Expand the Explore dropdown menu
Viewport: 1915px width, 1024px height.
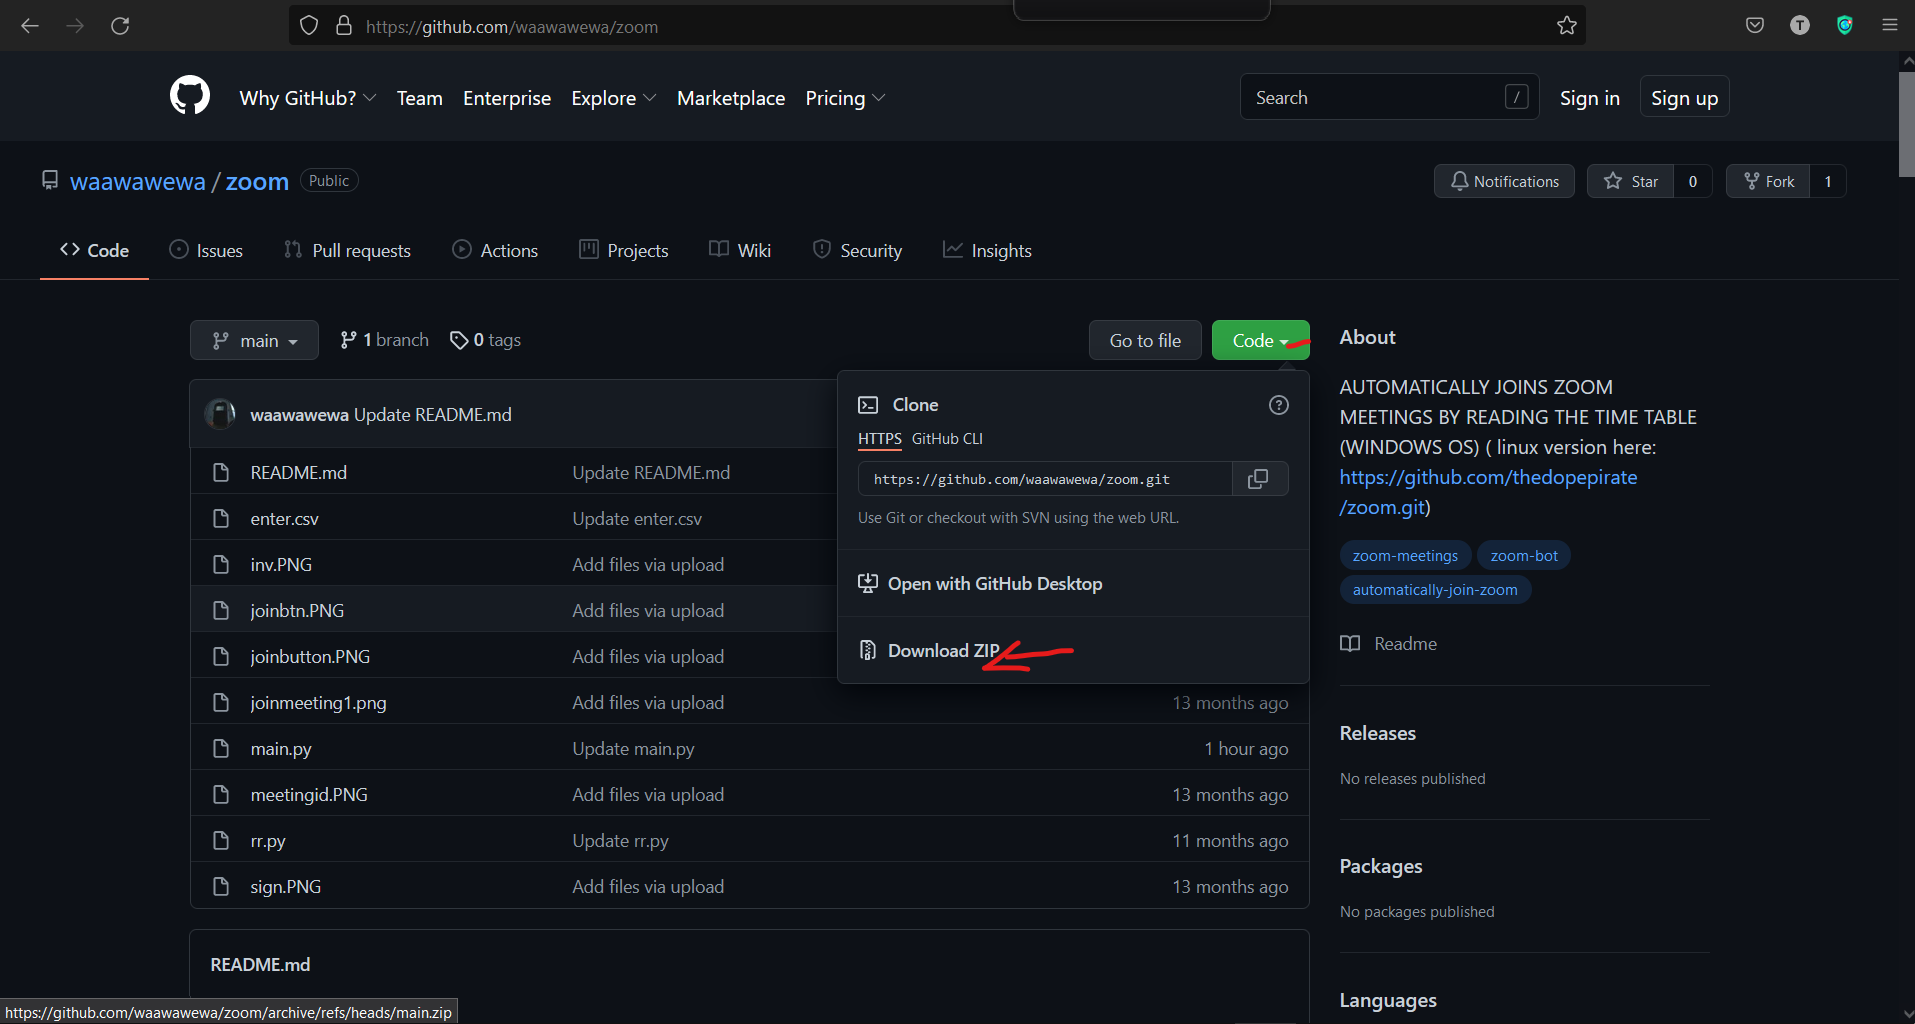coord(614,98)
